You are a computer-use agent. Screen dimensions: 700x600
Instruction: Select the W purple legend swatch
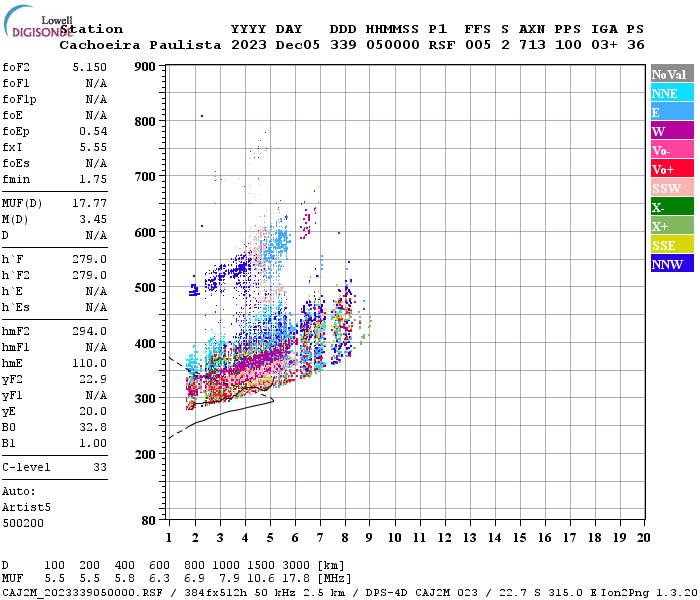[x=672, y=131]
